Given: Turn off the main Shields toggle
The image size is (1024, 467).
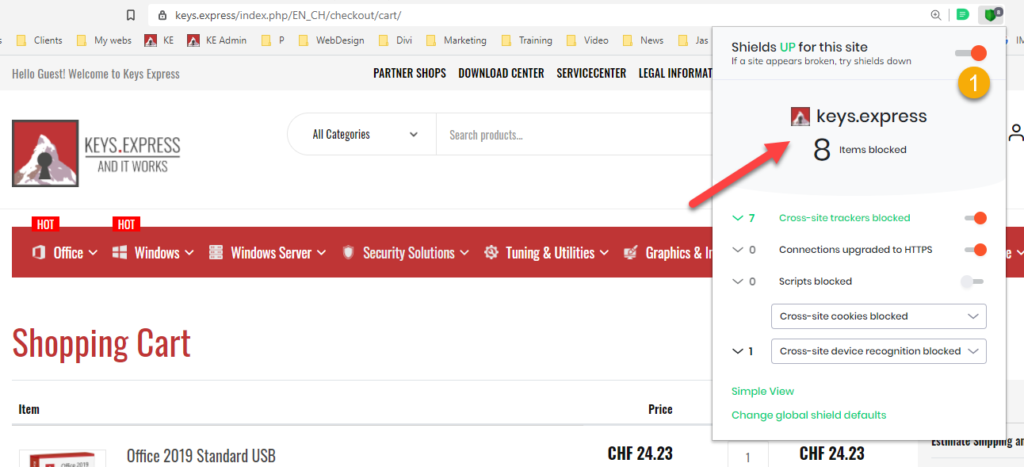Looking at the screenshot, I should [x=971, y=52].
